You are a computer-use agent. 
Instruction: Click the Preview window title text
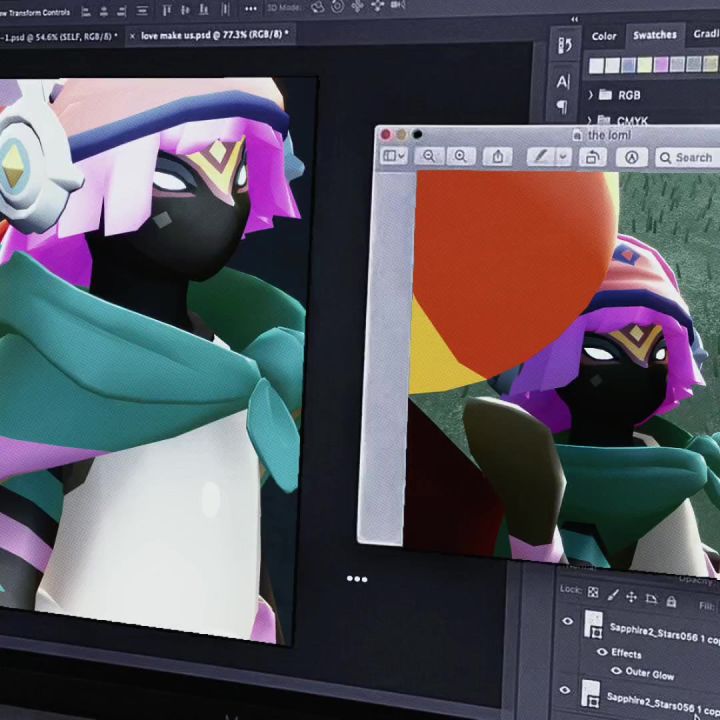609,135
